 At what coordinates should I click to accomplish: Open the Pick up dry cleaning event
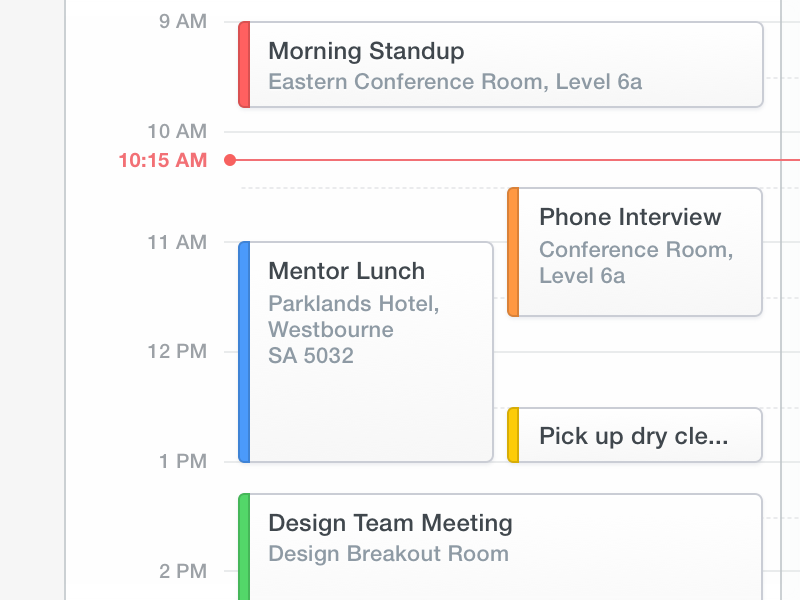click(x=633, y=436)
